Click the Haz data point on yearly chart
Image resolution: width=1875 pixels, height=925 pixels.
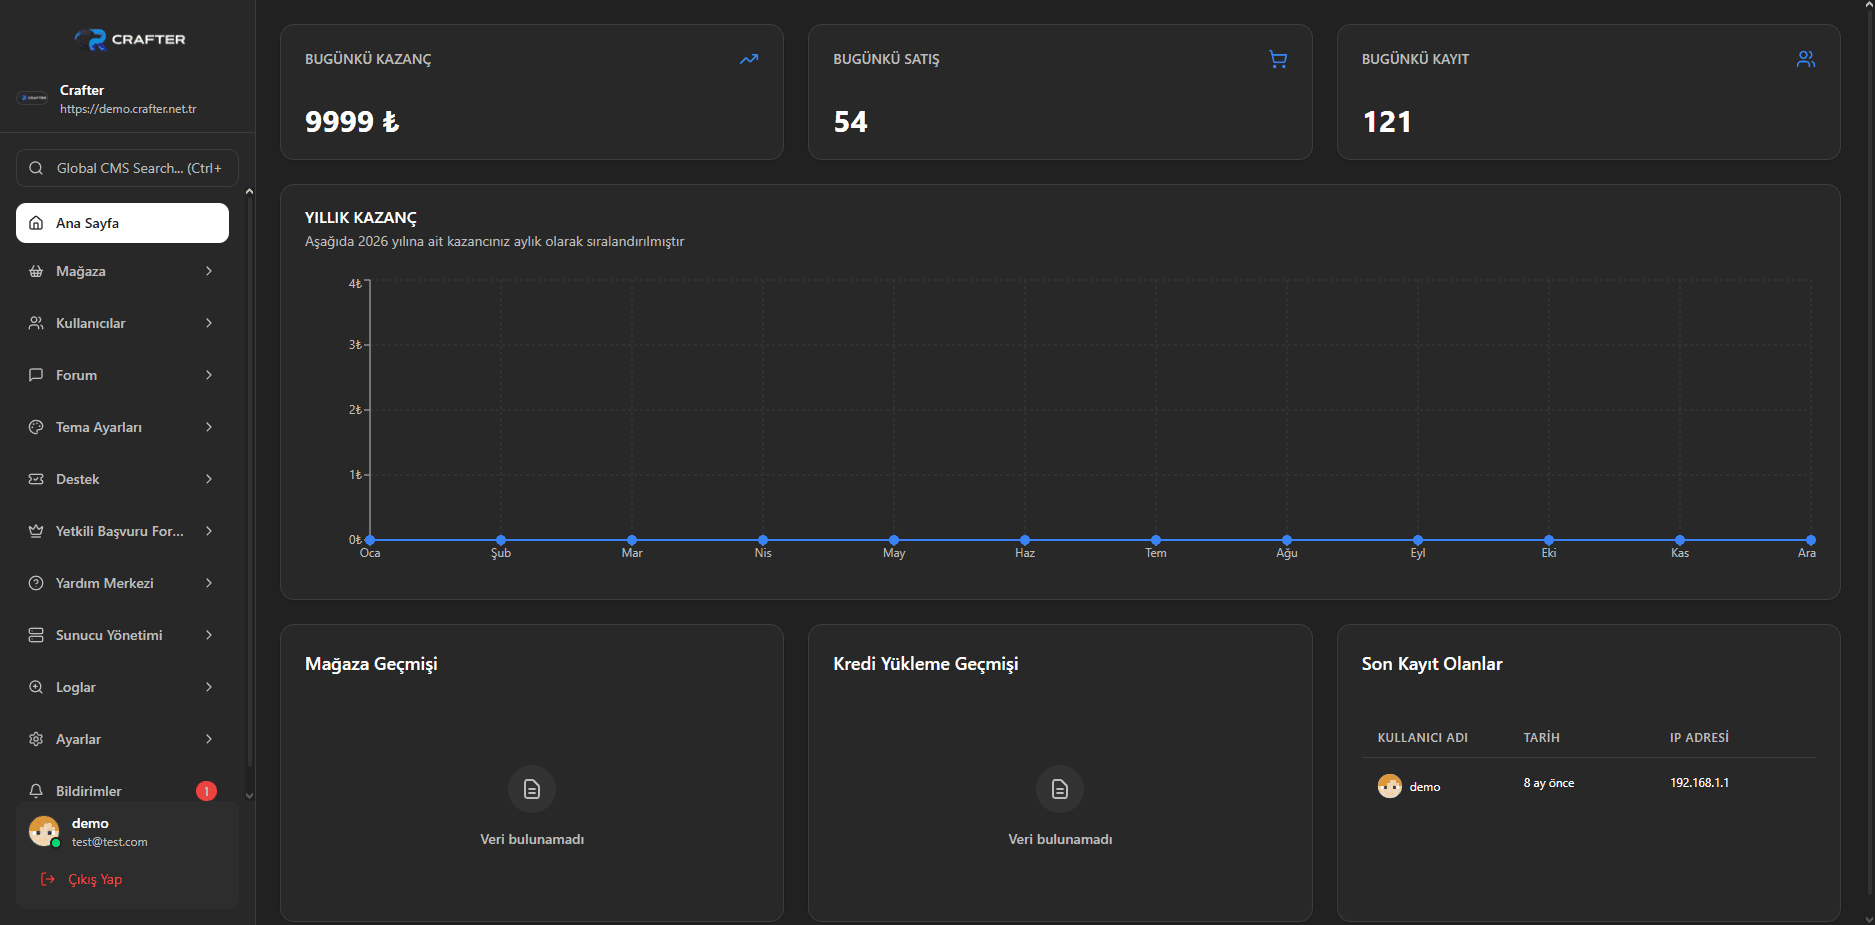point(1024,540)
